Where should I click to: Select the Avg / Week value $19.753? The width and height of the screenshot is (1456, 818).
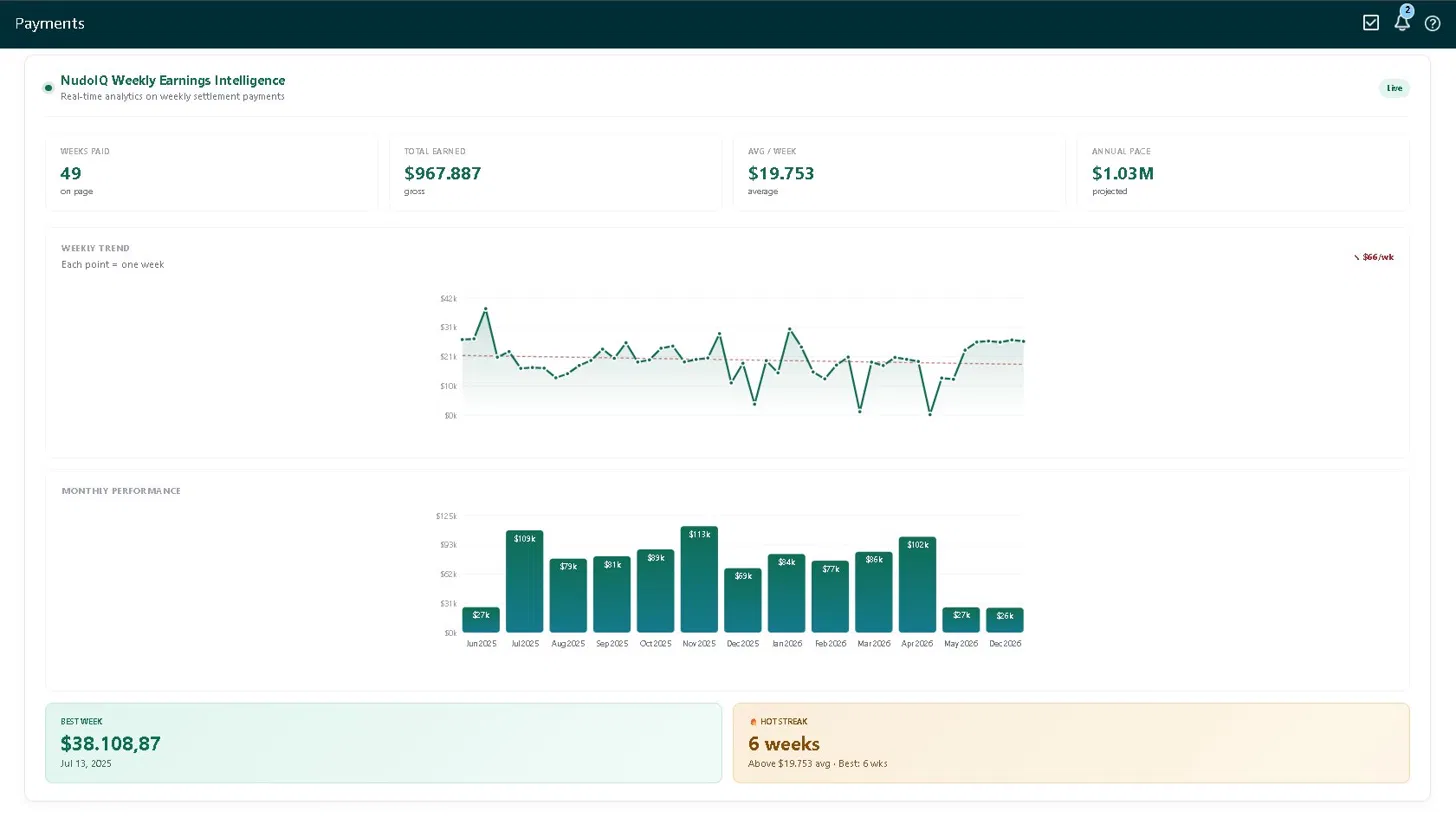coord(781,173)
